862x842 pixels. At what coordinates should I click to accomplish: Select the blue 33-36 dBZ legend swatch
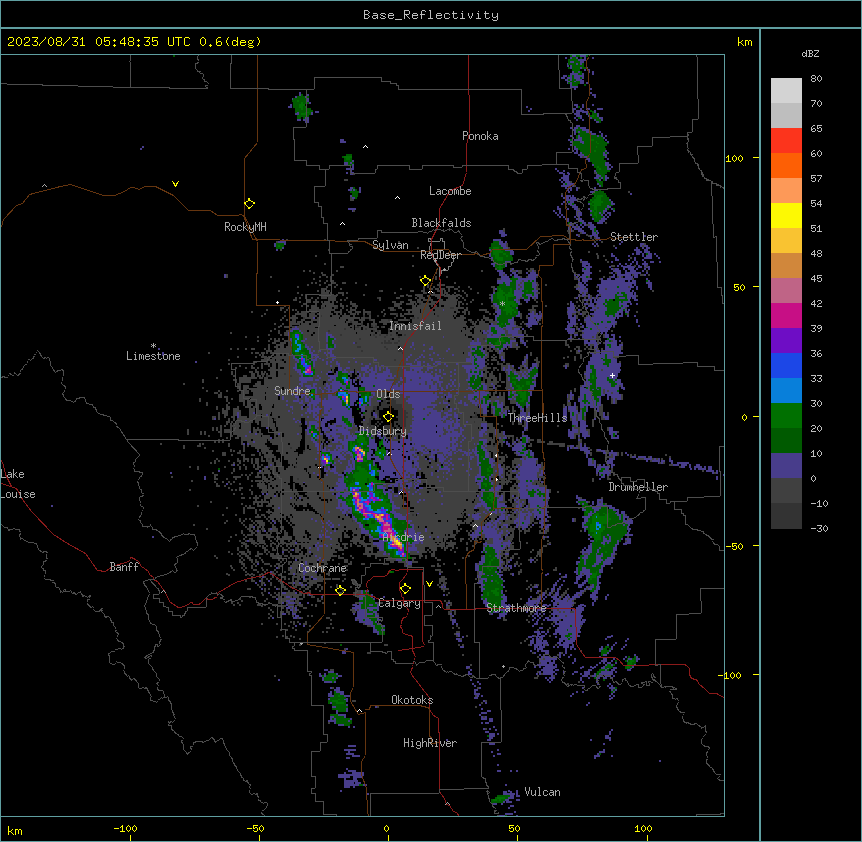pyautogui.click(x=786, y=365)
